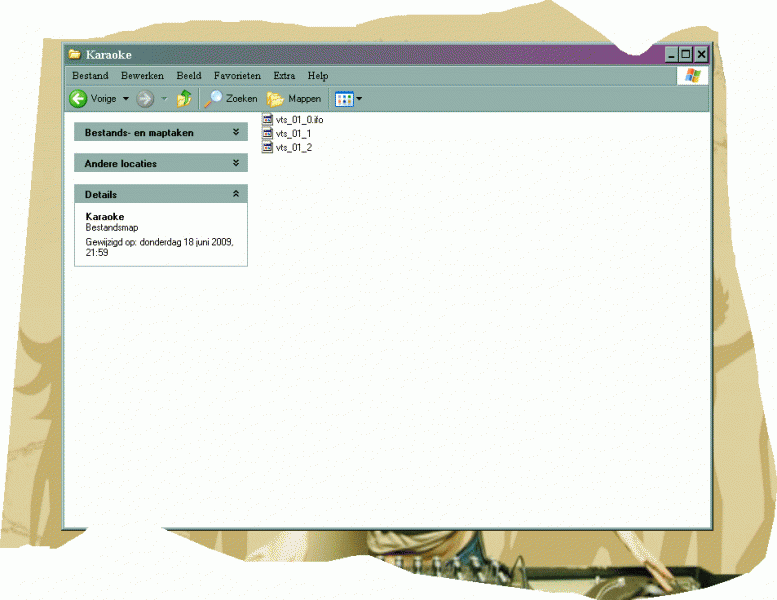Select the vts_01_1 file icon
This screenshot has width=777, height=600.
[268, 133]
